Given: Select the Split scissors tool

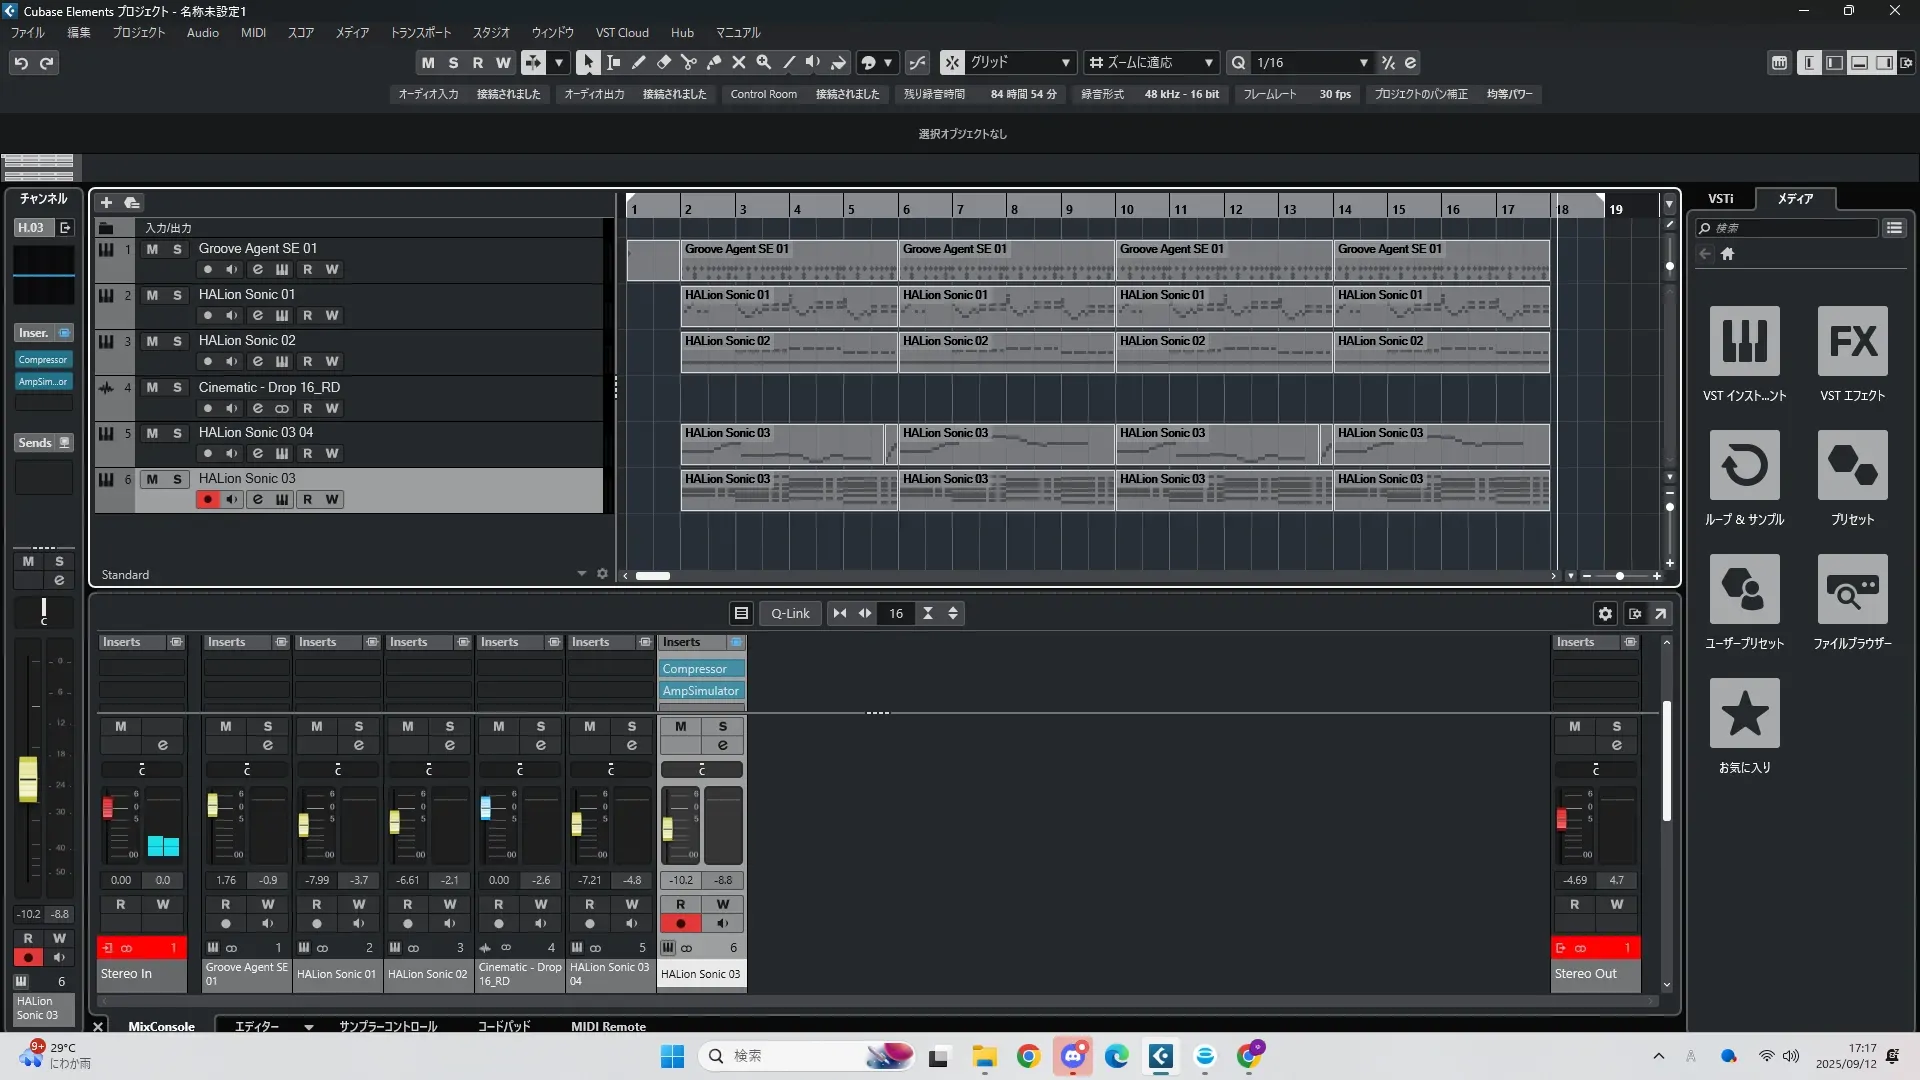Looking at the screenshot, I should point(689,62).
